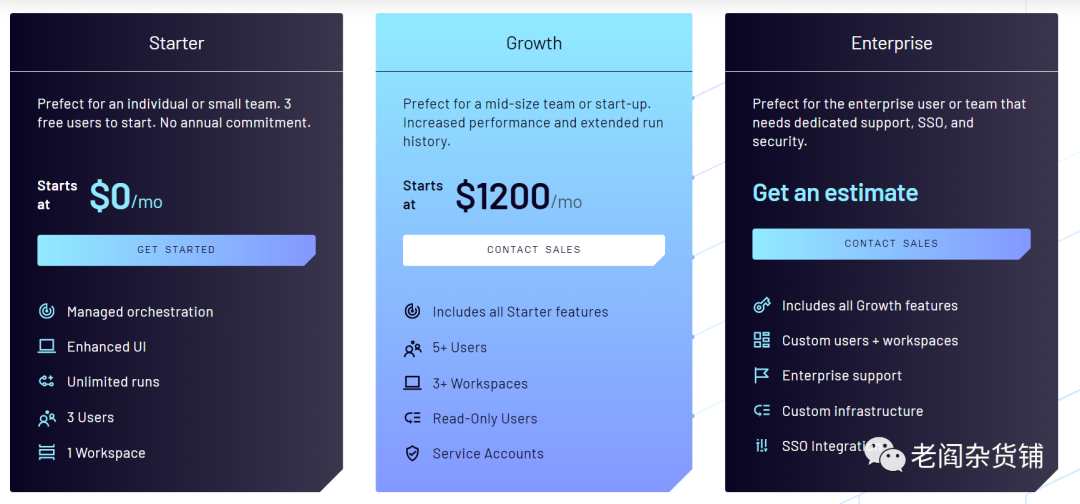The image size is (1080, 504).
Task: Click the Enhanced UI laptop icon
Action: 46,346
